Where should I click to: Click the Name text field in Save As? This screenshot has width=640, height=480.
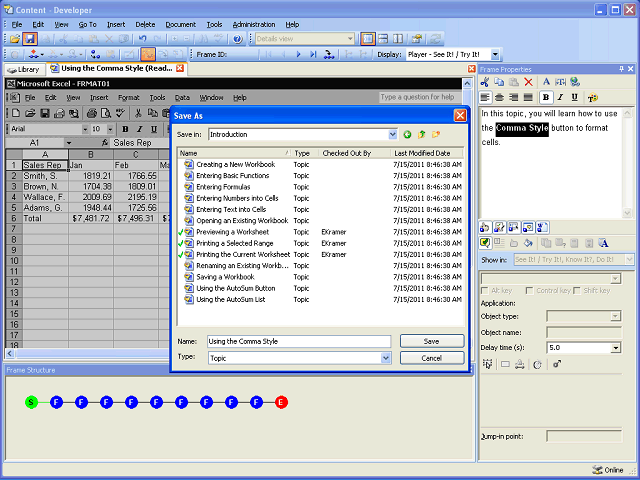[299, 341]
